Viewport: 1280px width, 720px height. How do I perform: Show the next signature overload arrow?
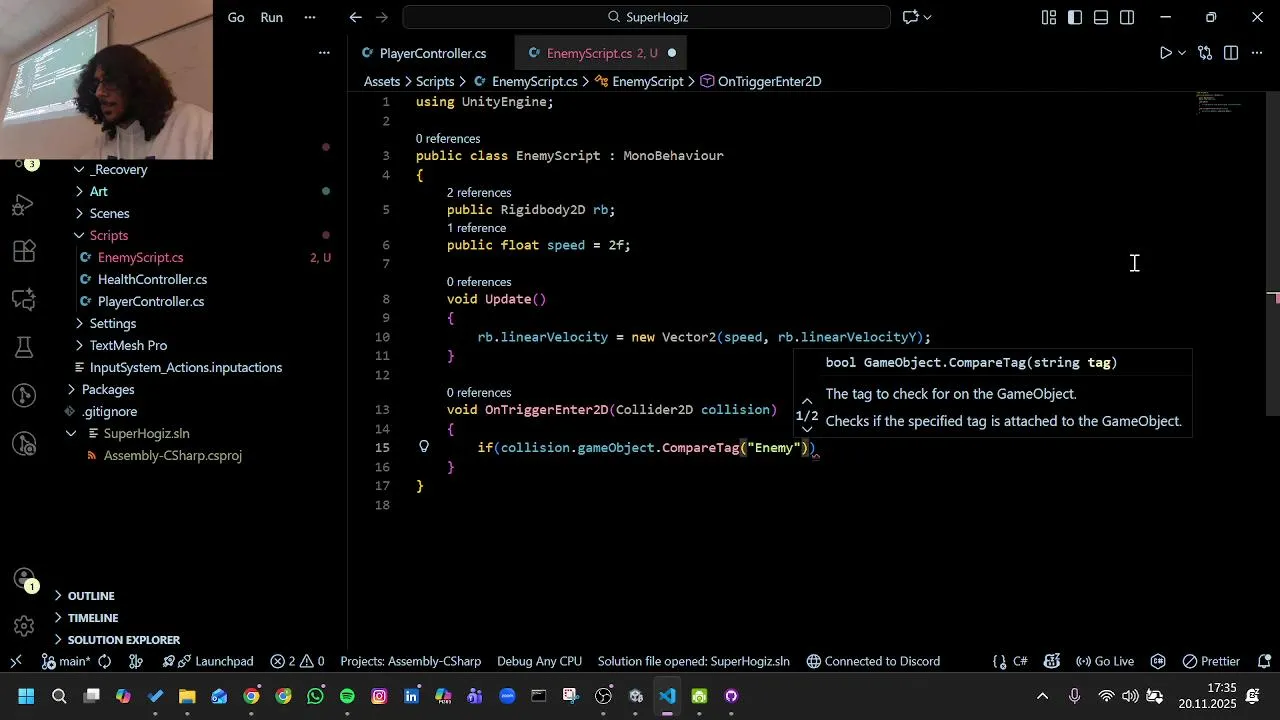click(x=807, y=430)
